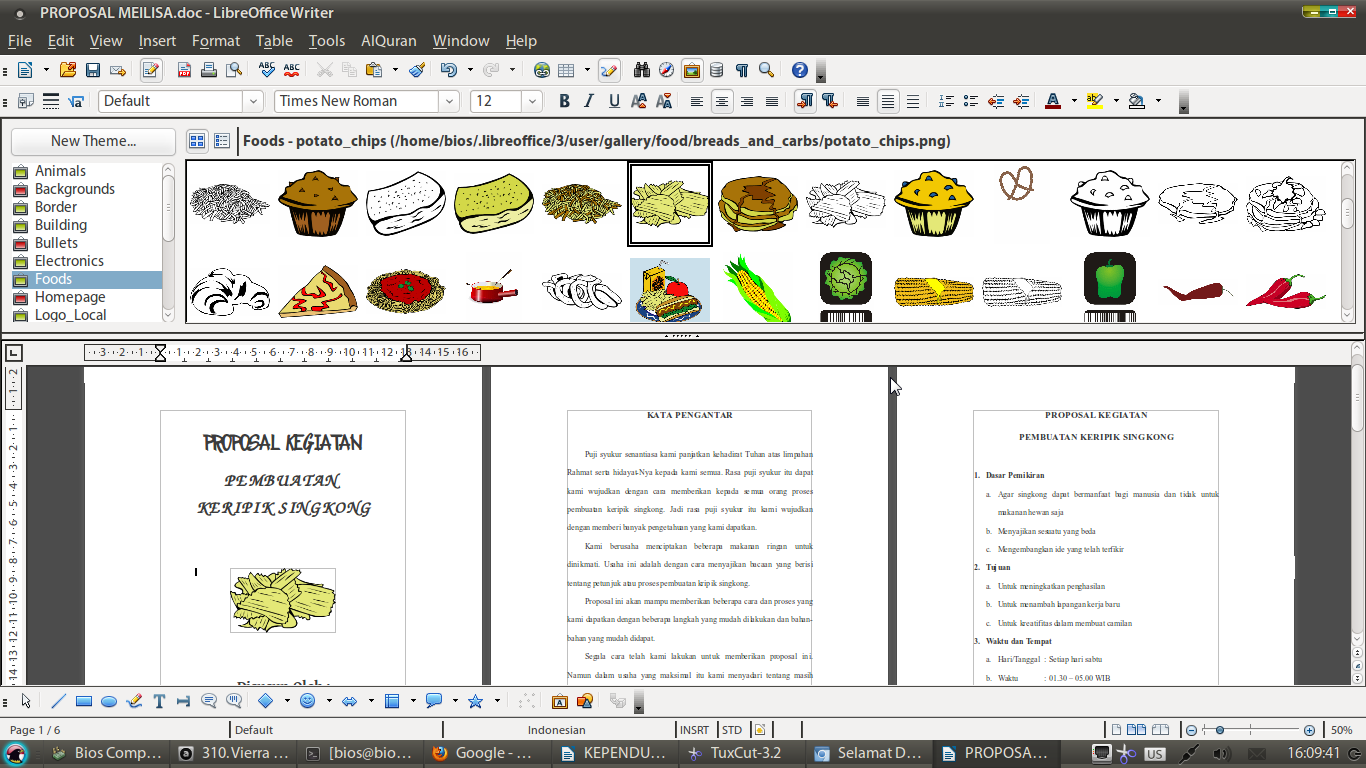The width and height of the screenshot is (1366, 768).
Task: Open the Table menu
Action: tap(274, 41)
